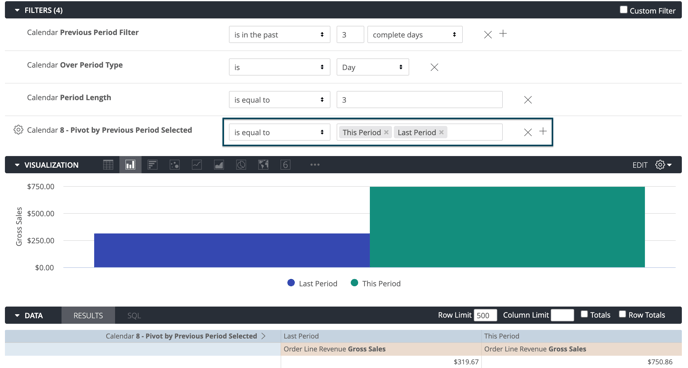Click Previous Period Filter number field

350,35
